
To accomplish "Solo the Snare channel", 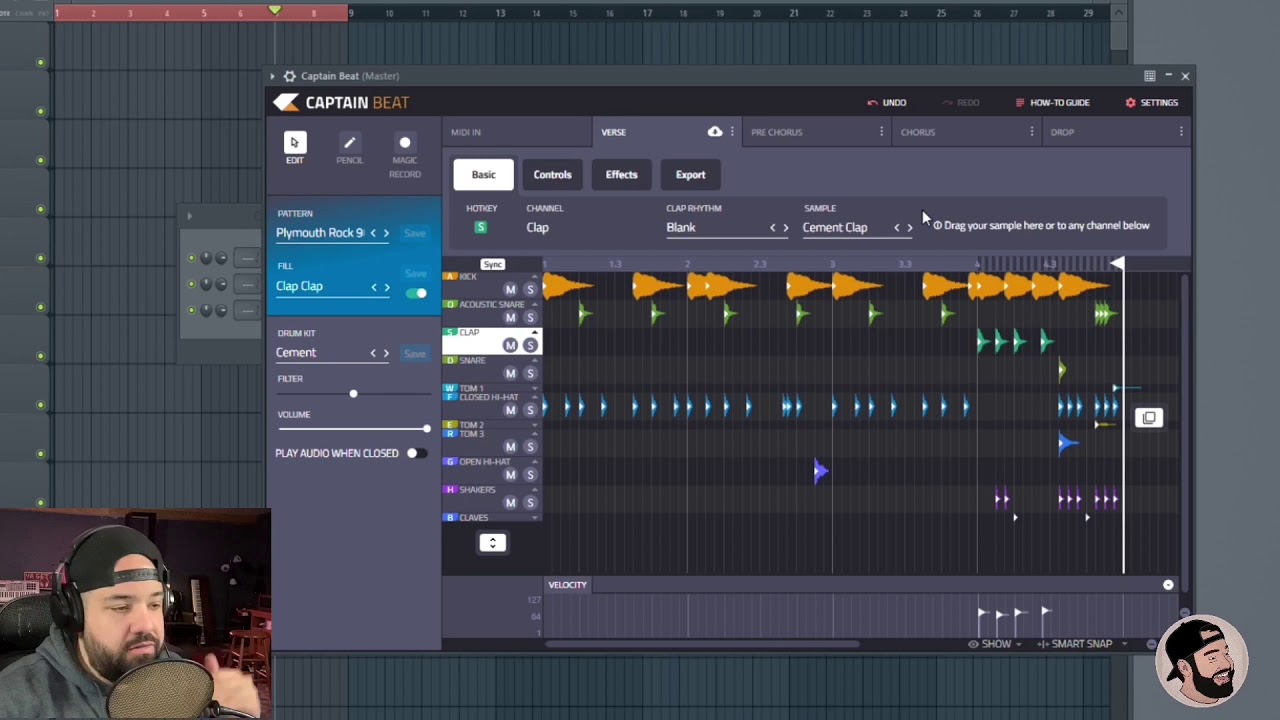I will pos(530,373).
